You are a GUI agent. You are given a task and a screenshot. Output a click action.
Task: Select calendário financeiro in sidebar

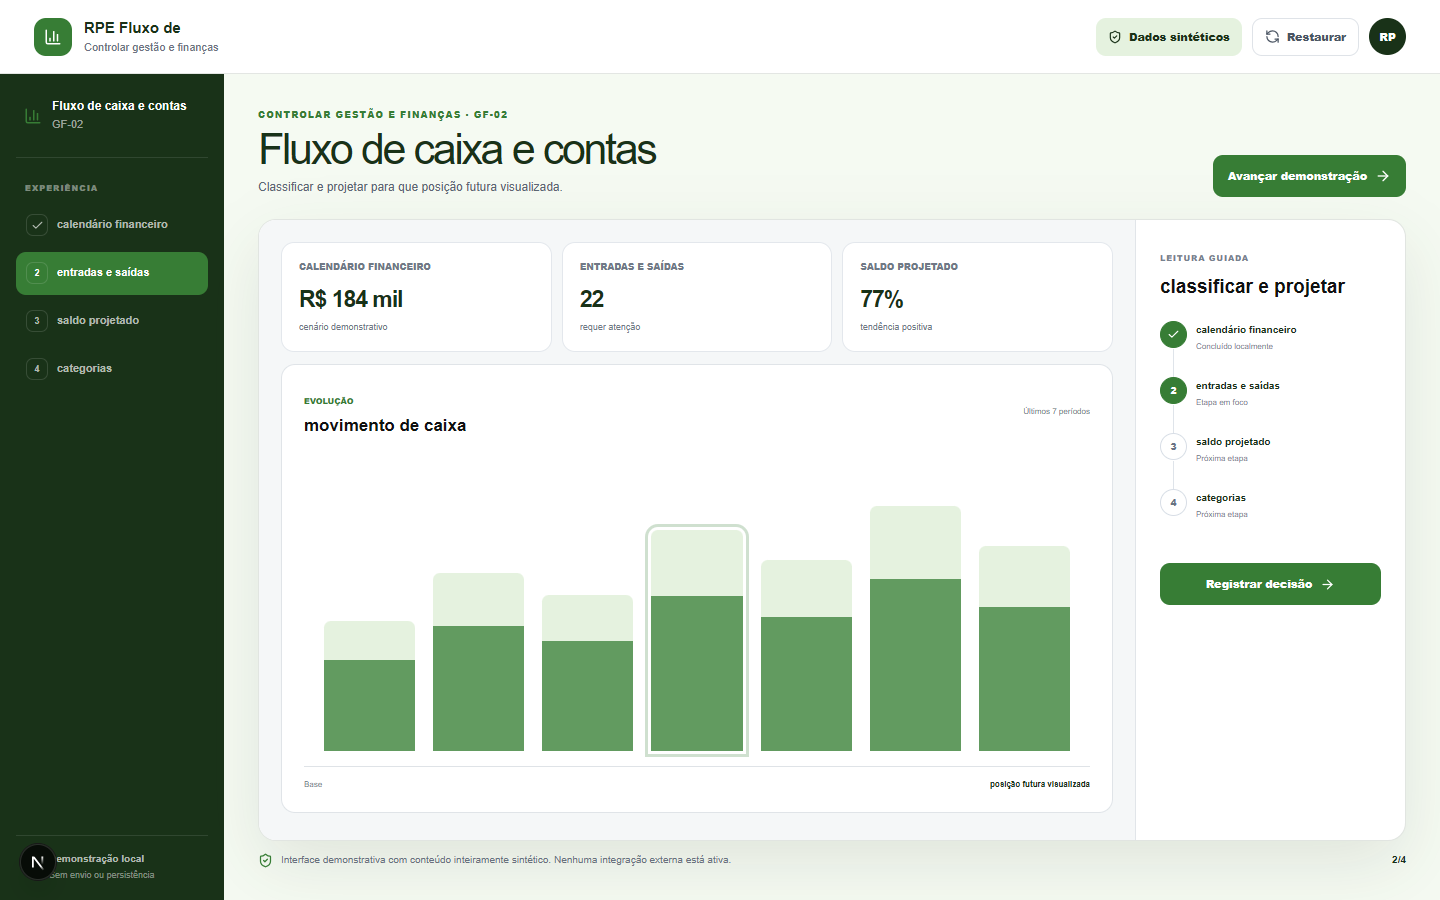pyautogui.click(x=112, y=225)
